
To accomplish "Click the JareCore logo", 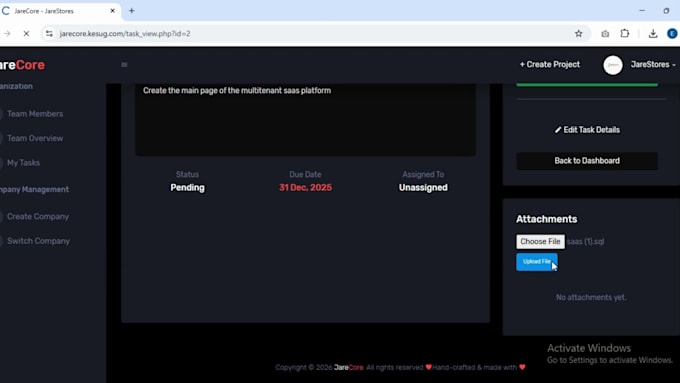I will coord(23,65).
